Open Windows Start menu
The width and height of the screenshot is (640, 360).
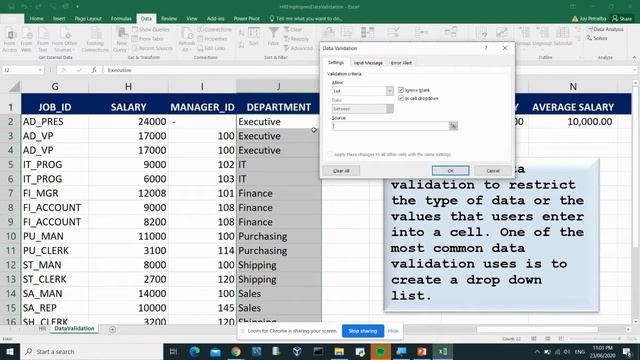coord(10,351)
